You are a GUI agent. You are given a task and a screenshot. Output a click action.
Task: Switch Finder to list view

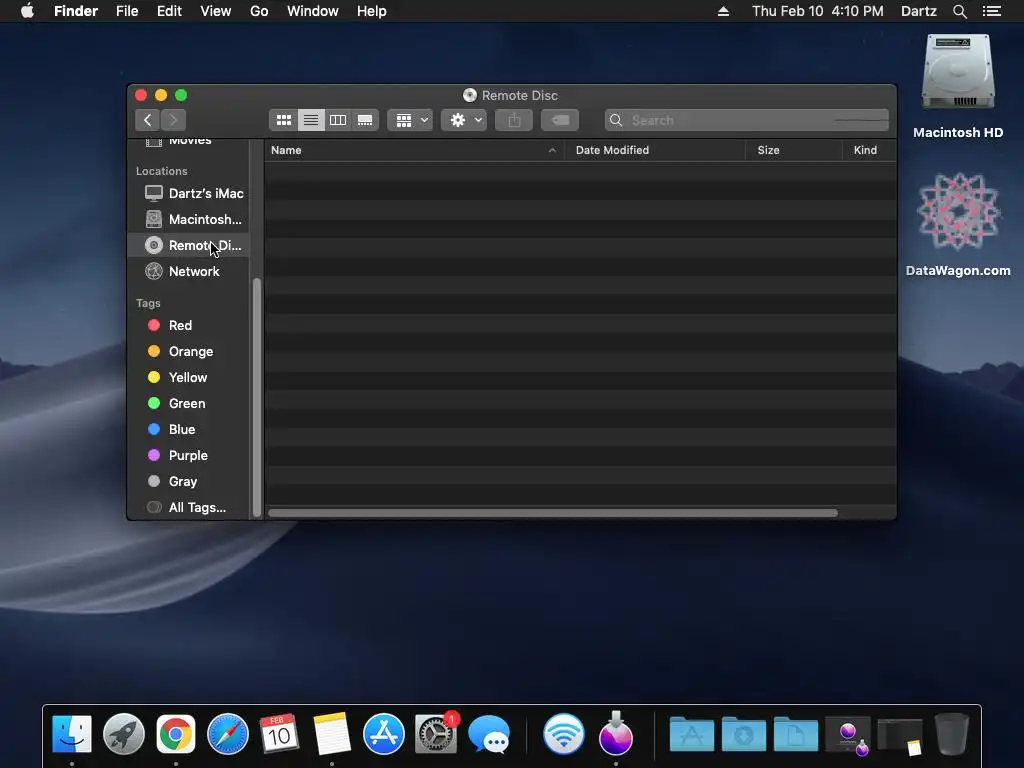(311, 120)
